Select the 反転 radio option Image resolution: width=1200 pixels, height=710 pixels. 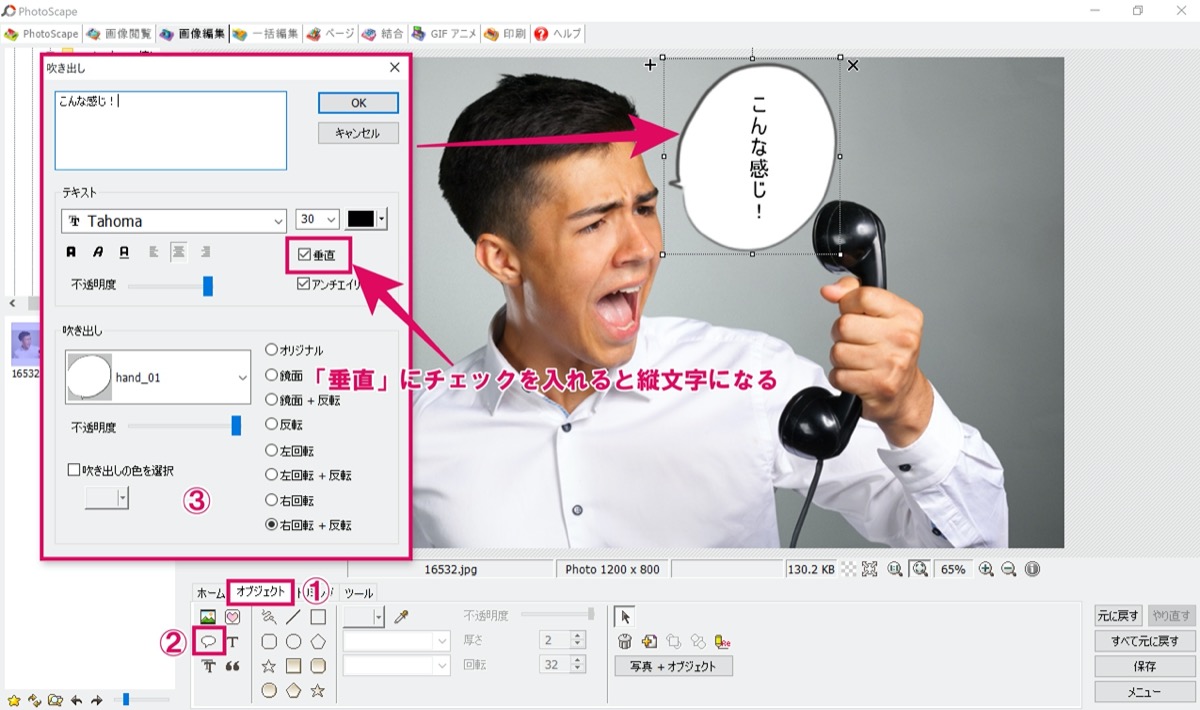pyautogui.click(x=271, y=425)
